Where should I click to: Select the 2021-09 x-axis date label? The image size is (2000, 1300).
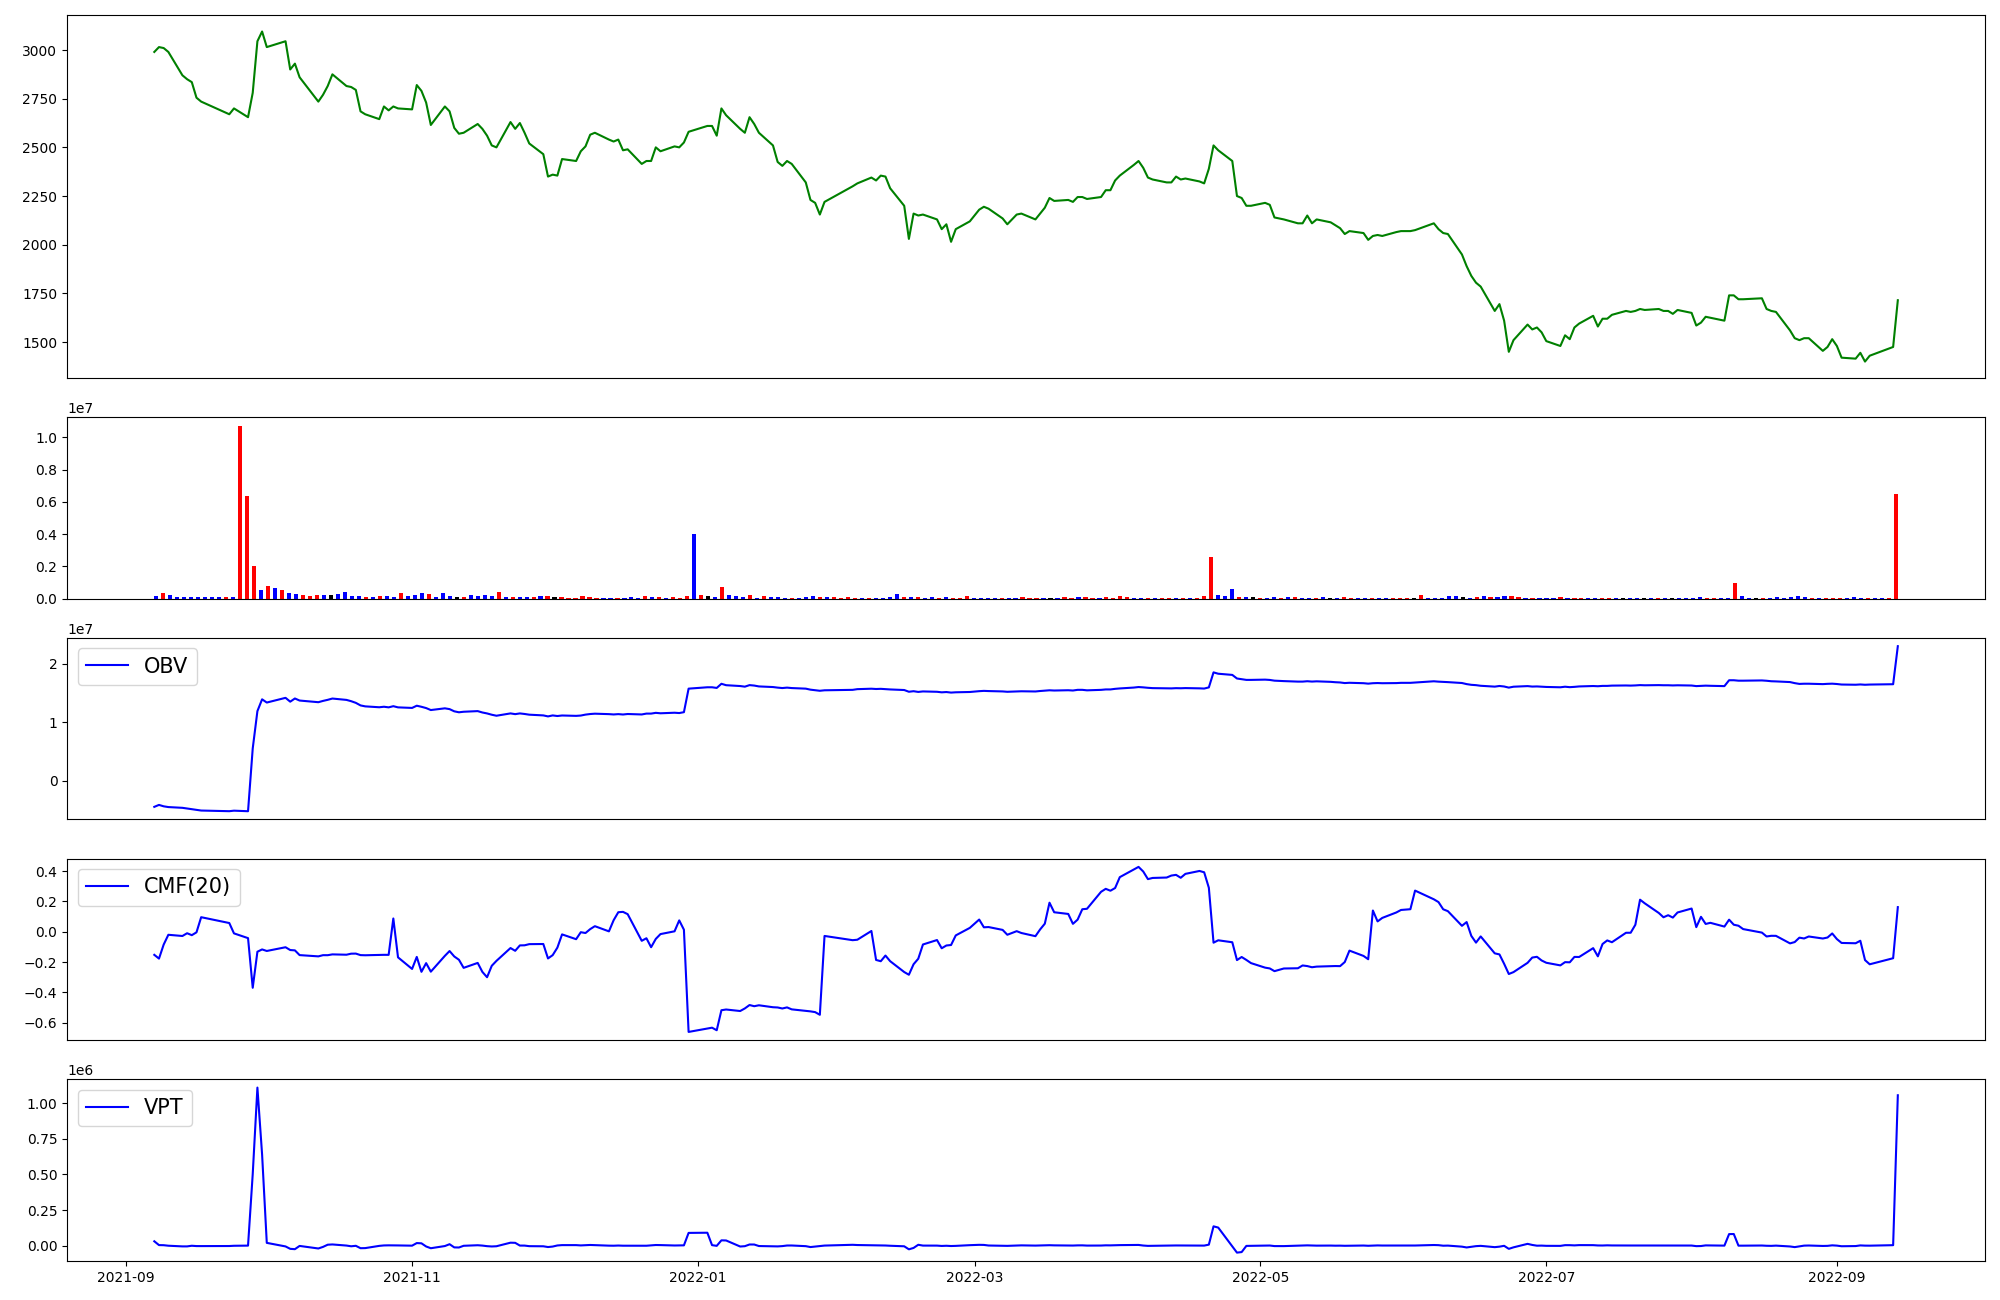click(x=126, y=1277)
